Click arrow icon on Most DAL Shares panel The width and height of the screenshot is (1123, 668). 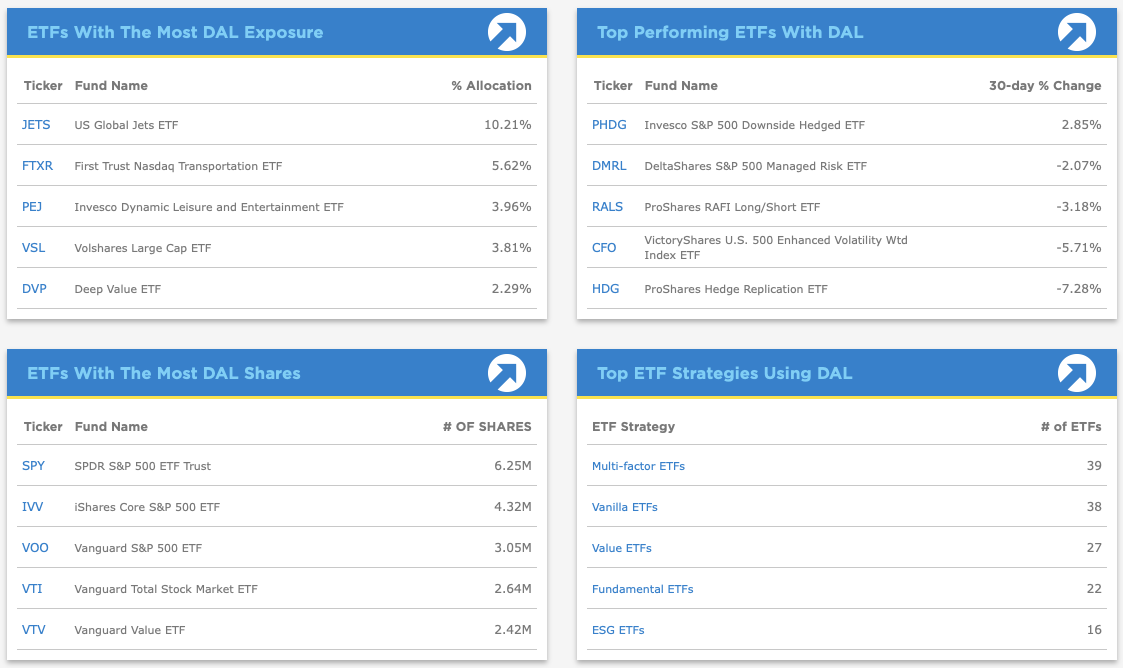pos(507,373)
